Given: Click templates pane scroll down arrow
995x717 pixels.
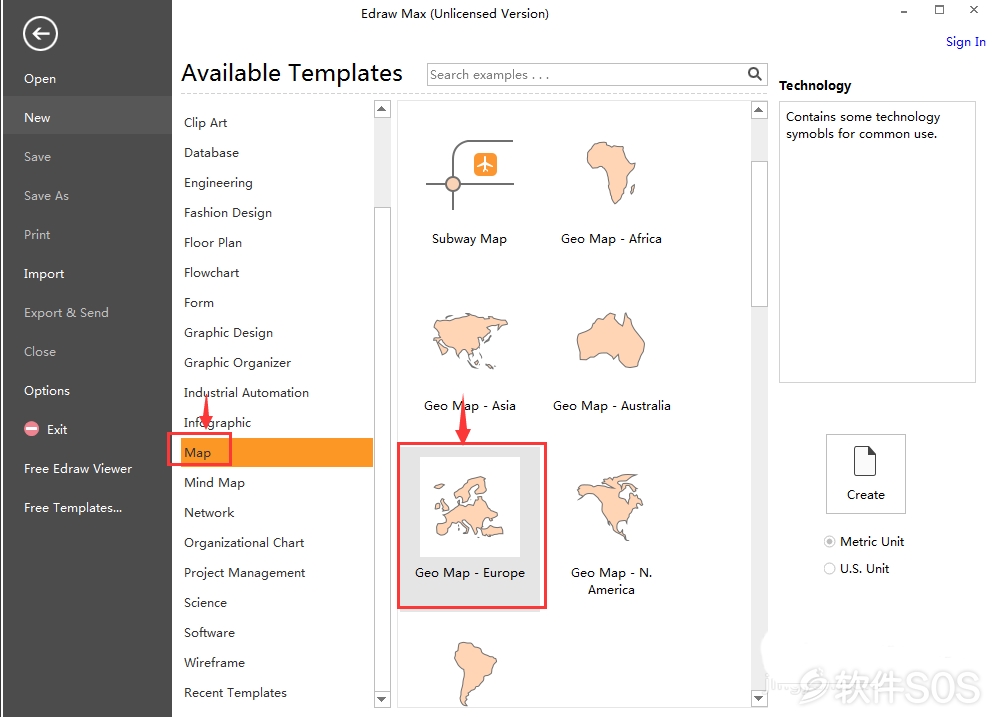Looking at the screenshot, I should [759, 699].
